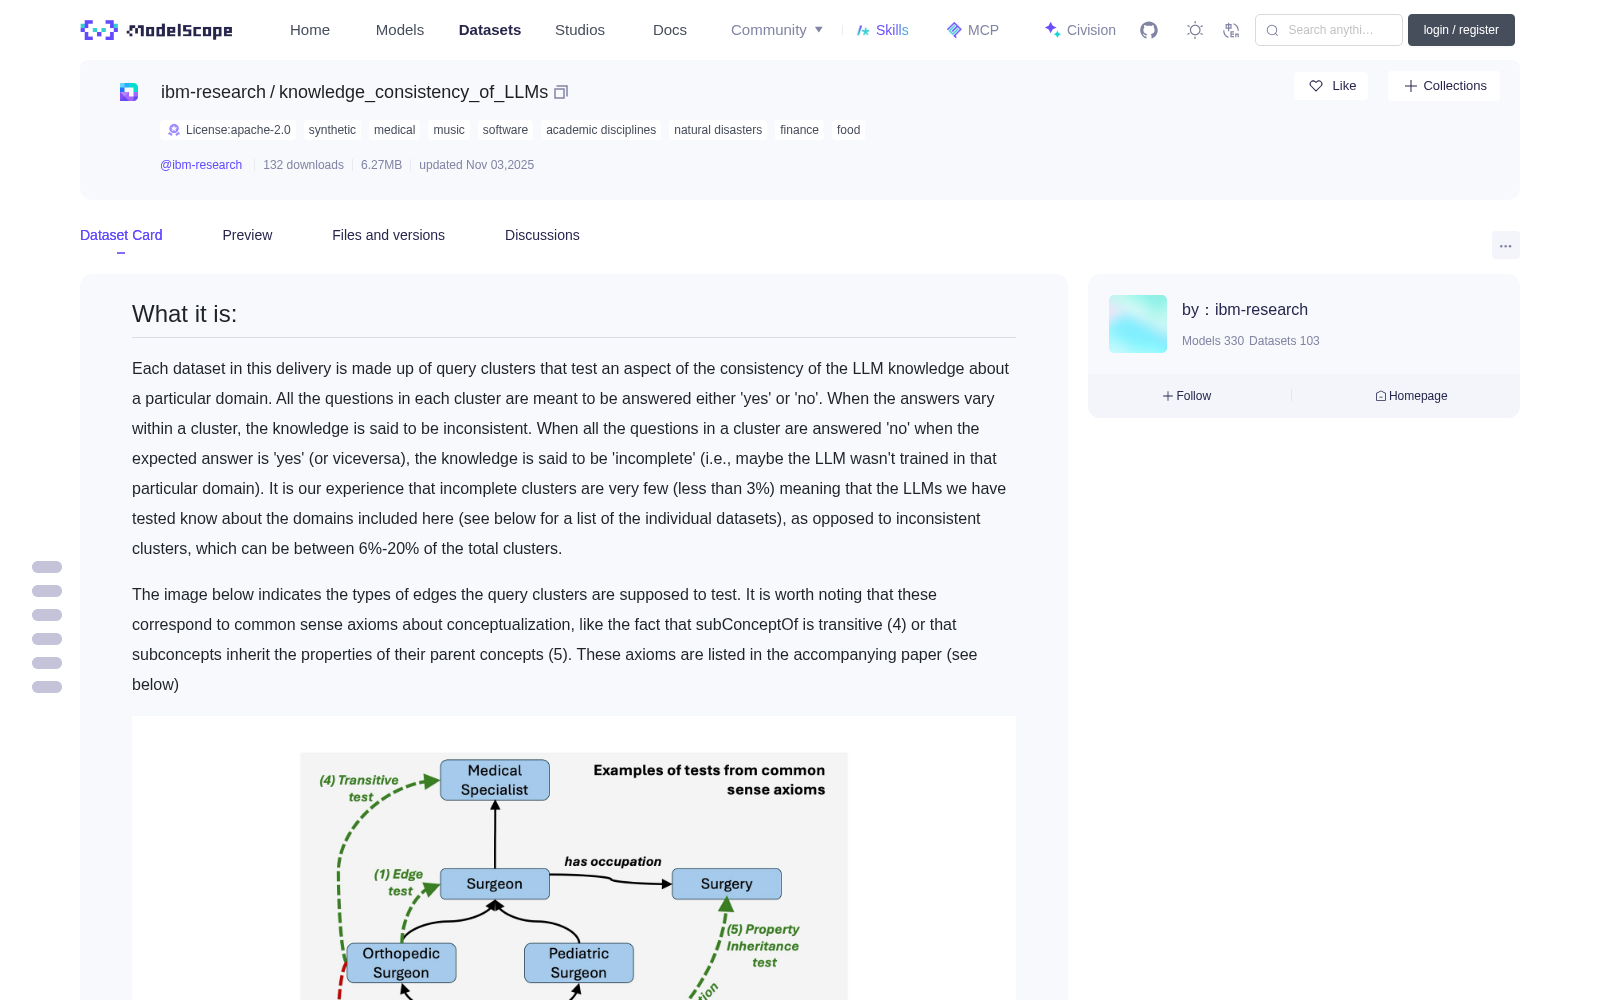The image size is (1600, 1000).
Task: Click the Like heart button
Action: coord(1332,86)
